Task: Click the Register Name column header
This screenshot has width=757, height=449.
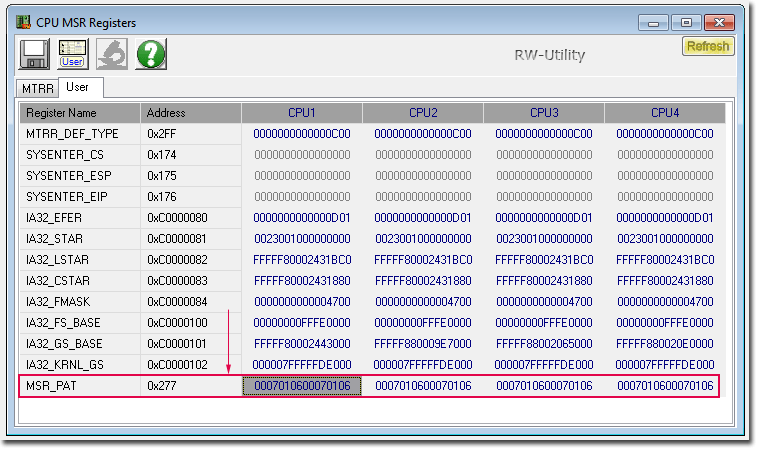Action: click(80, 113)
